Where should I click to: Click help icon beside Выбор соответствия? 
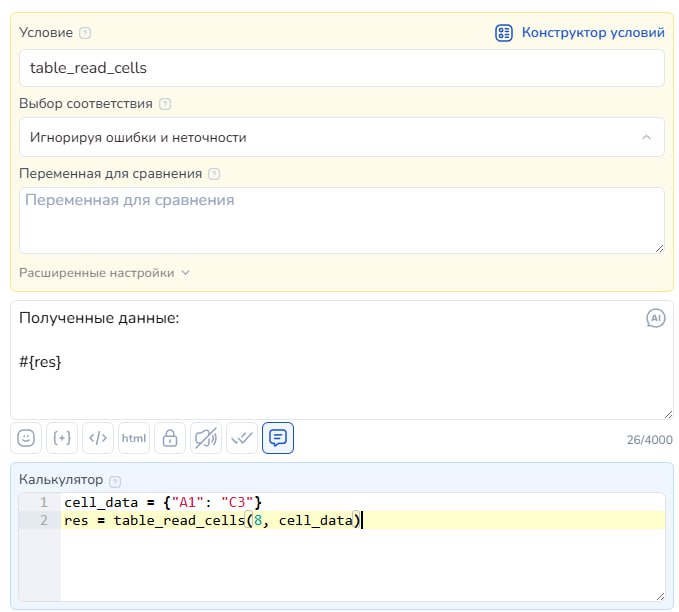(165, 104)
